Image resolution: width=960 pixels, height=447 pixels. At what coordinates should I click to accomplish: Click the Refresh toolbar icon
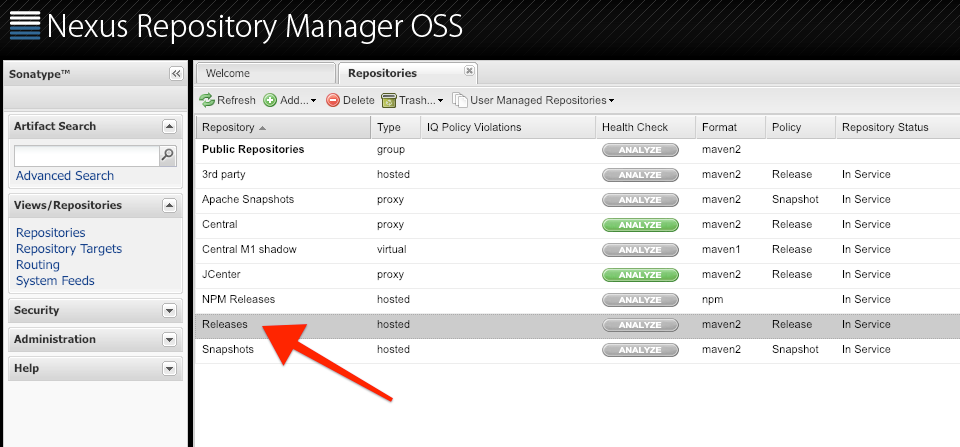207,100
